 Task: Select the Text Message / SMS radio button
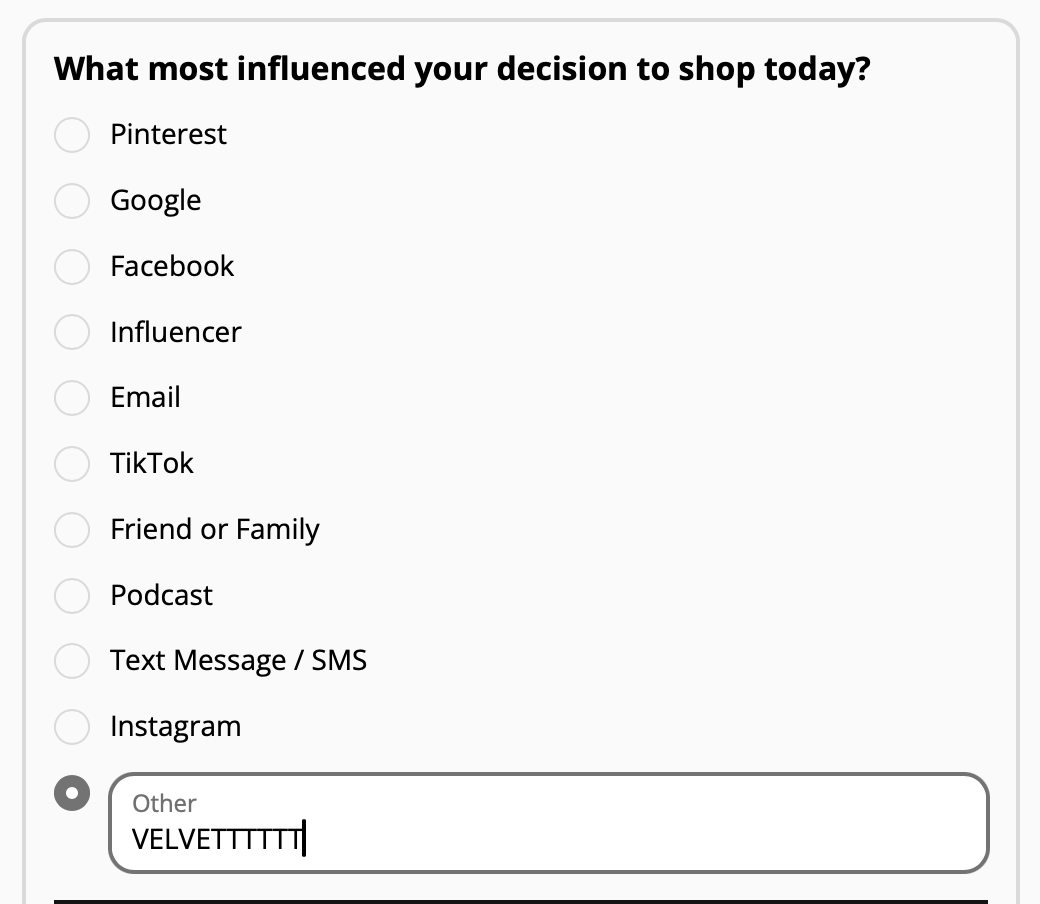pos(72,661)
